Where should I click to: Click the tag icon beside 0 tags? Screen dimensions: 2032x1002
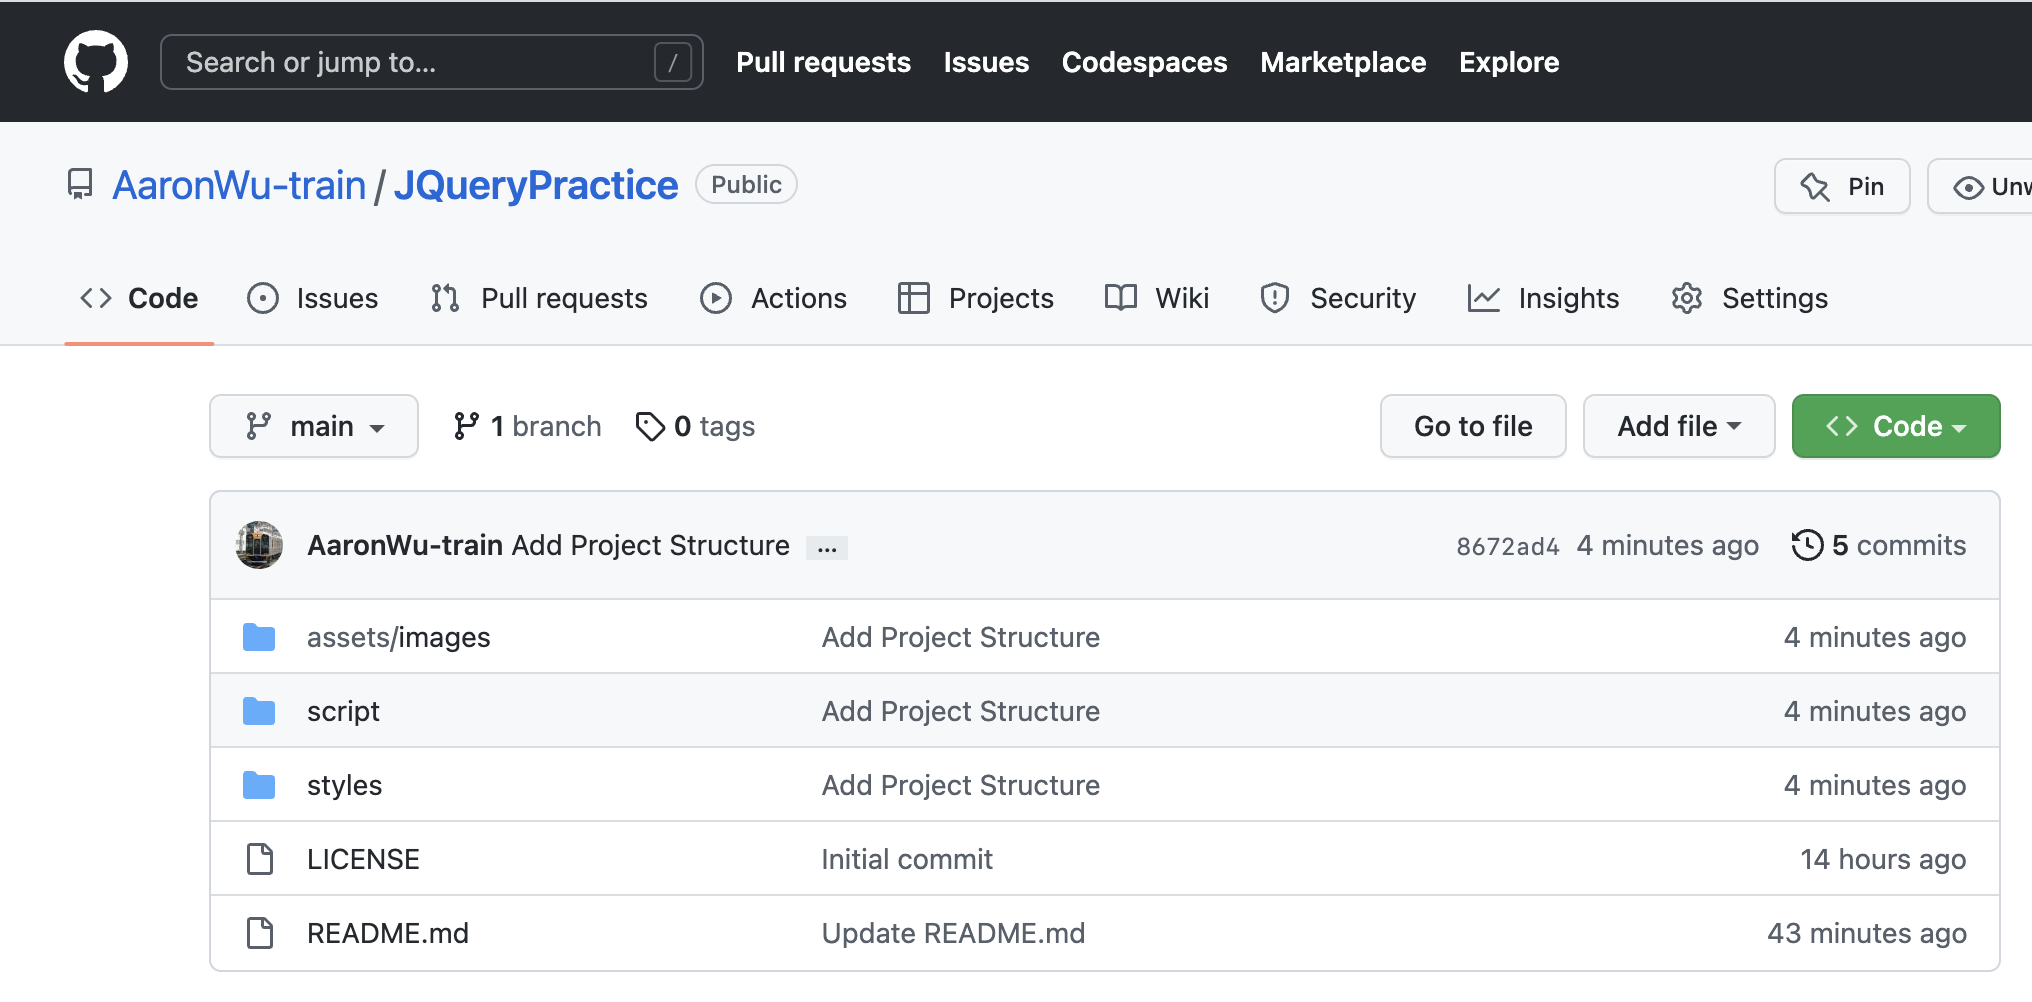pos(650,426)
